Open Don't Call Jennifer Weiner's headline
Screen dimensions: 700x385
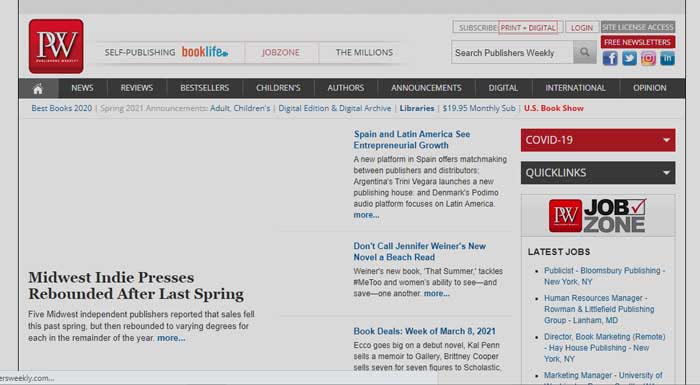pyautogui.click(x=420, y=251)
